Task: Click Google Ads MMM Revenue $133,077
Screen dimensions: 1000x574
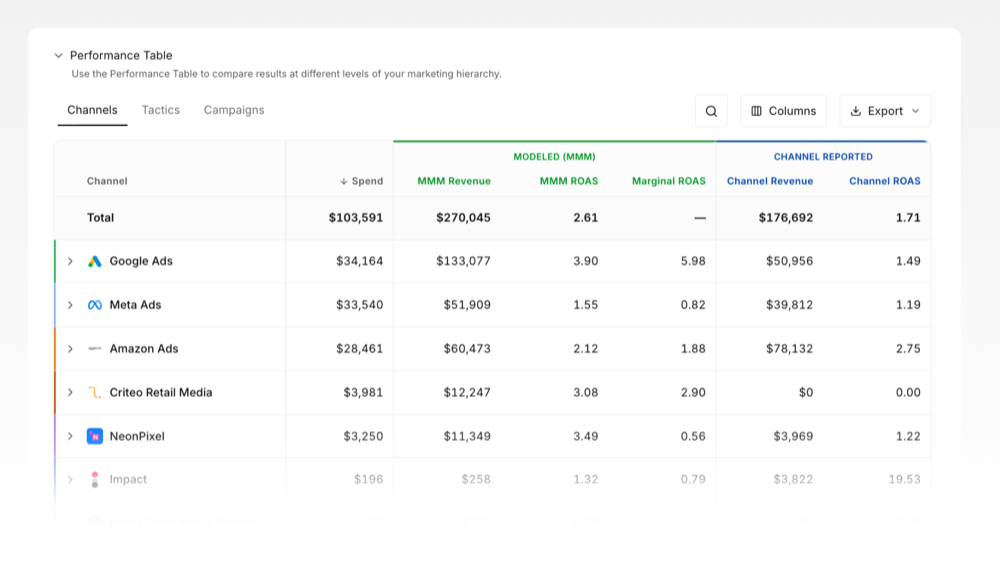Action: pos(464,261)
